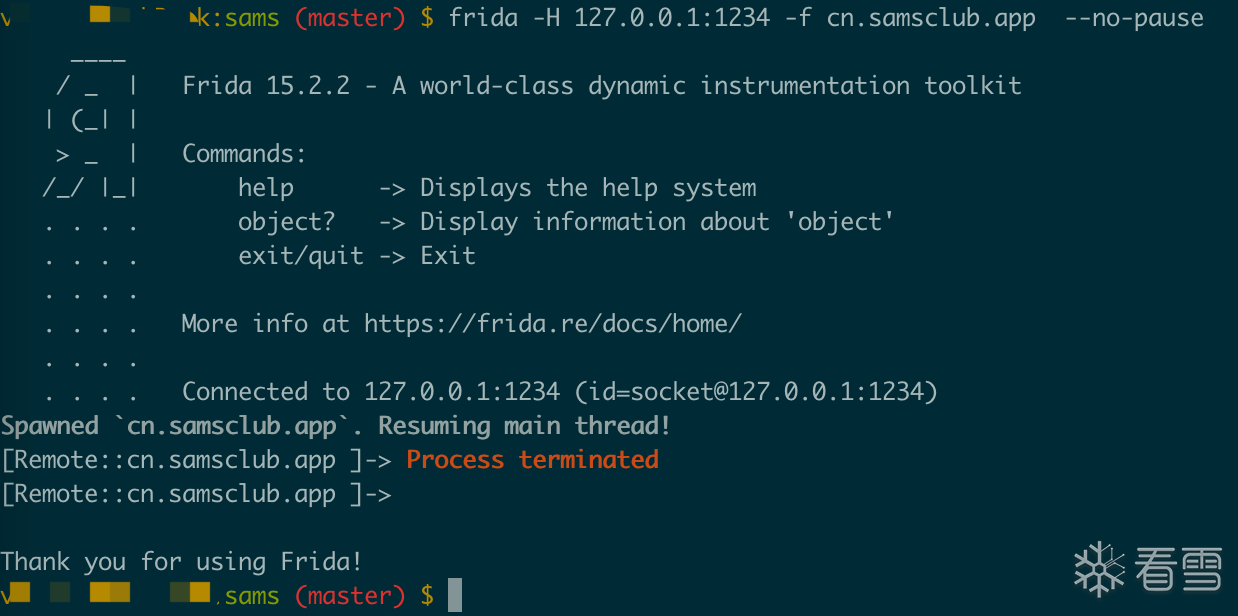Click the "id=socket@127.0.0.1:1234" text
The width and height of the screenshot is (1238, 616).
coord(755,392)
